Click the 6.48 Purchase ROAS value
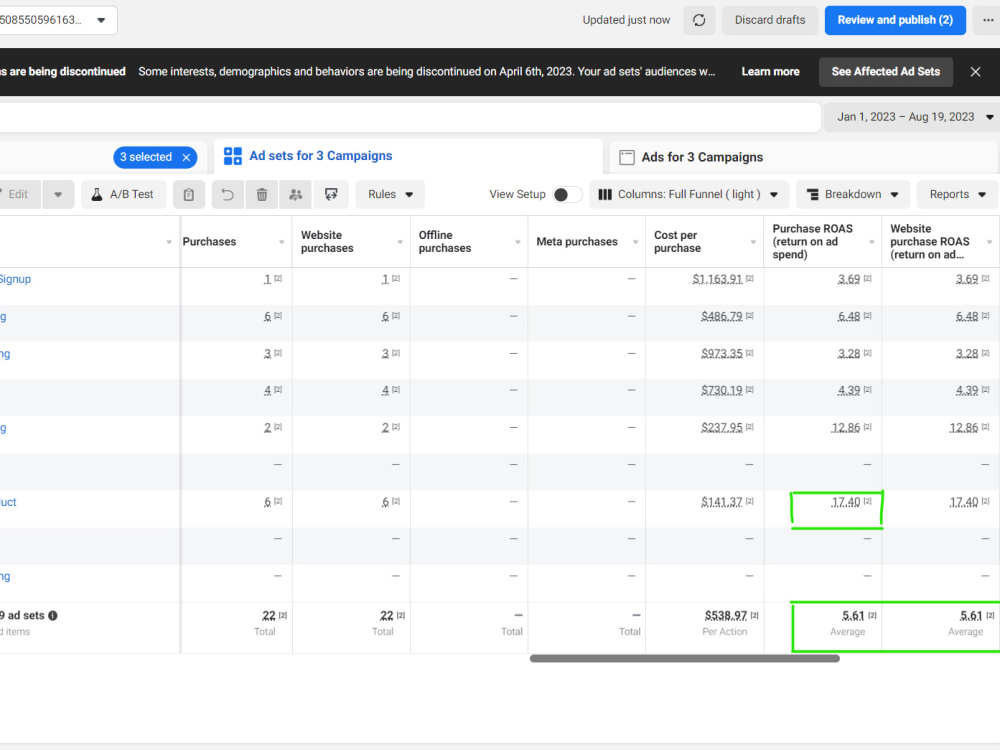 tap(849, 316)
